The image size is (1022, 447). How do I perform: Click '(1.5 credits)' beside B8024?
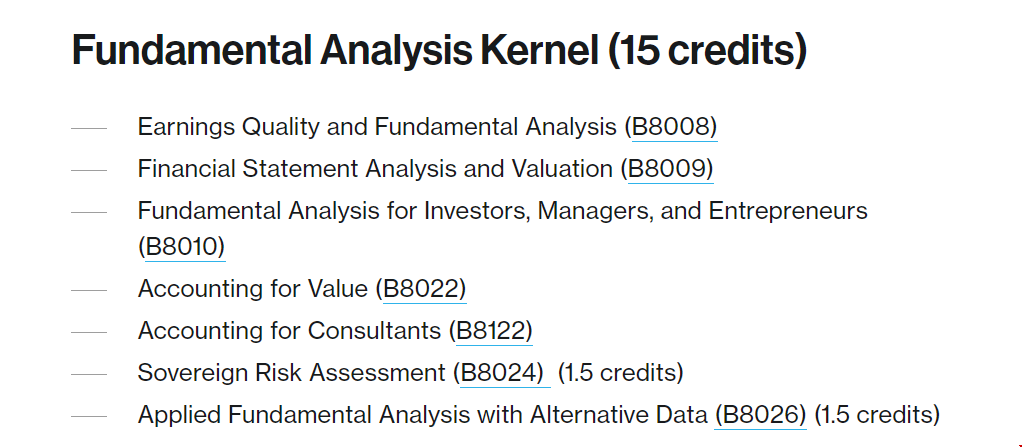point(620,373)
